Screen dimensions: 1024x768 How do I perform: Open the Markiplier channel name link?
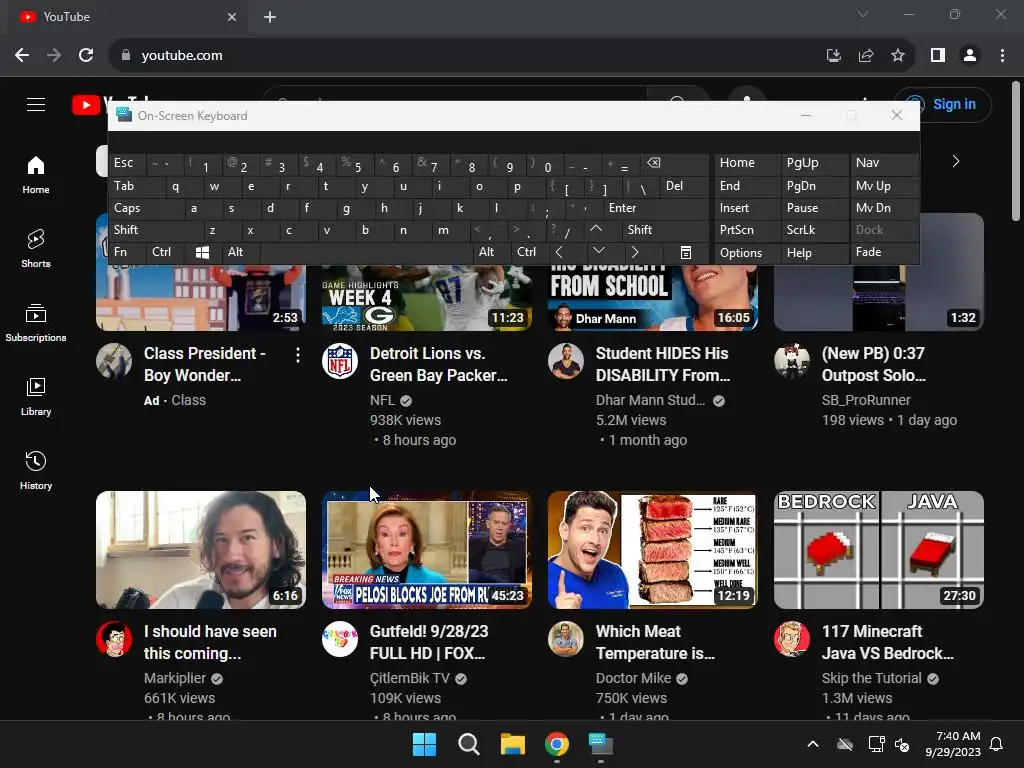point(175,679)
